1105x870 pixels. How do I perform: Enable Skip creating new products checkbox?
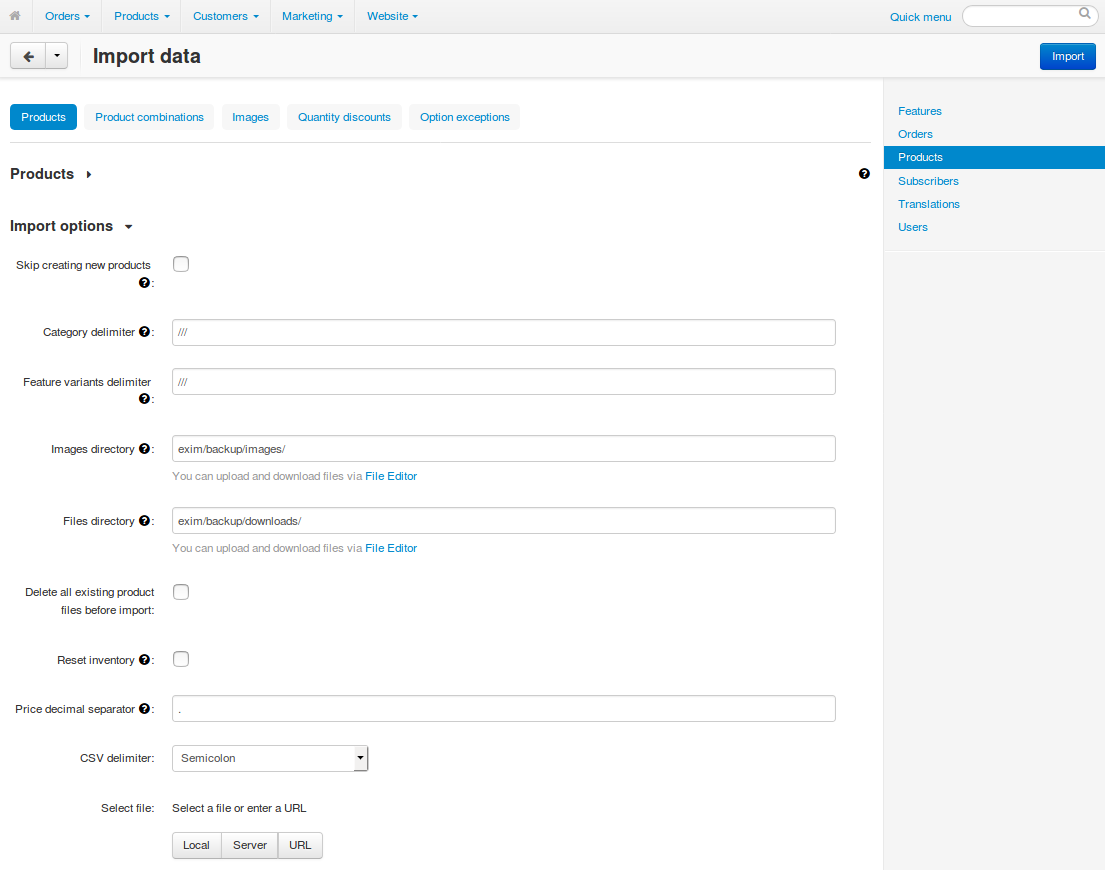click(181, 264)
